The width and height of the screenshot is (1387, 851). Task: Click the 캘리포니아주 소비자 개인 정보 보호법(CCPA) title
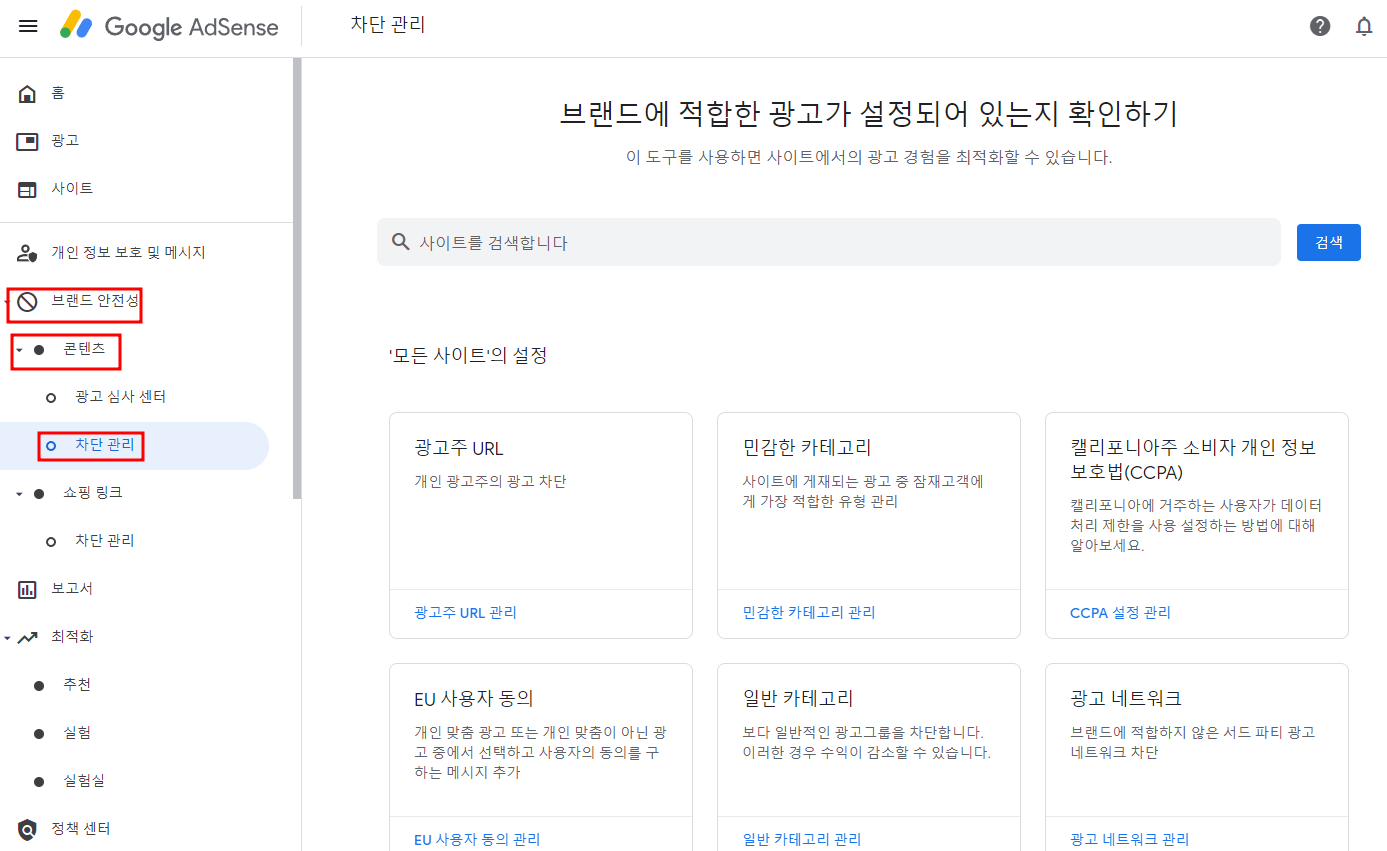[1192, 460]
